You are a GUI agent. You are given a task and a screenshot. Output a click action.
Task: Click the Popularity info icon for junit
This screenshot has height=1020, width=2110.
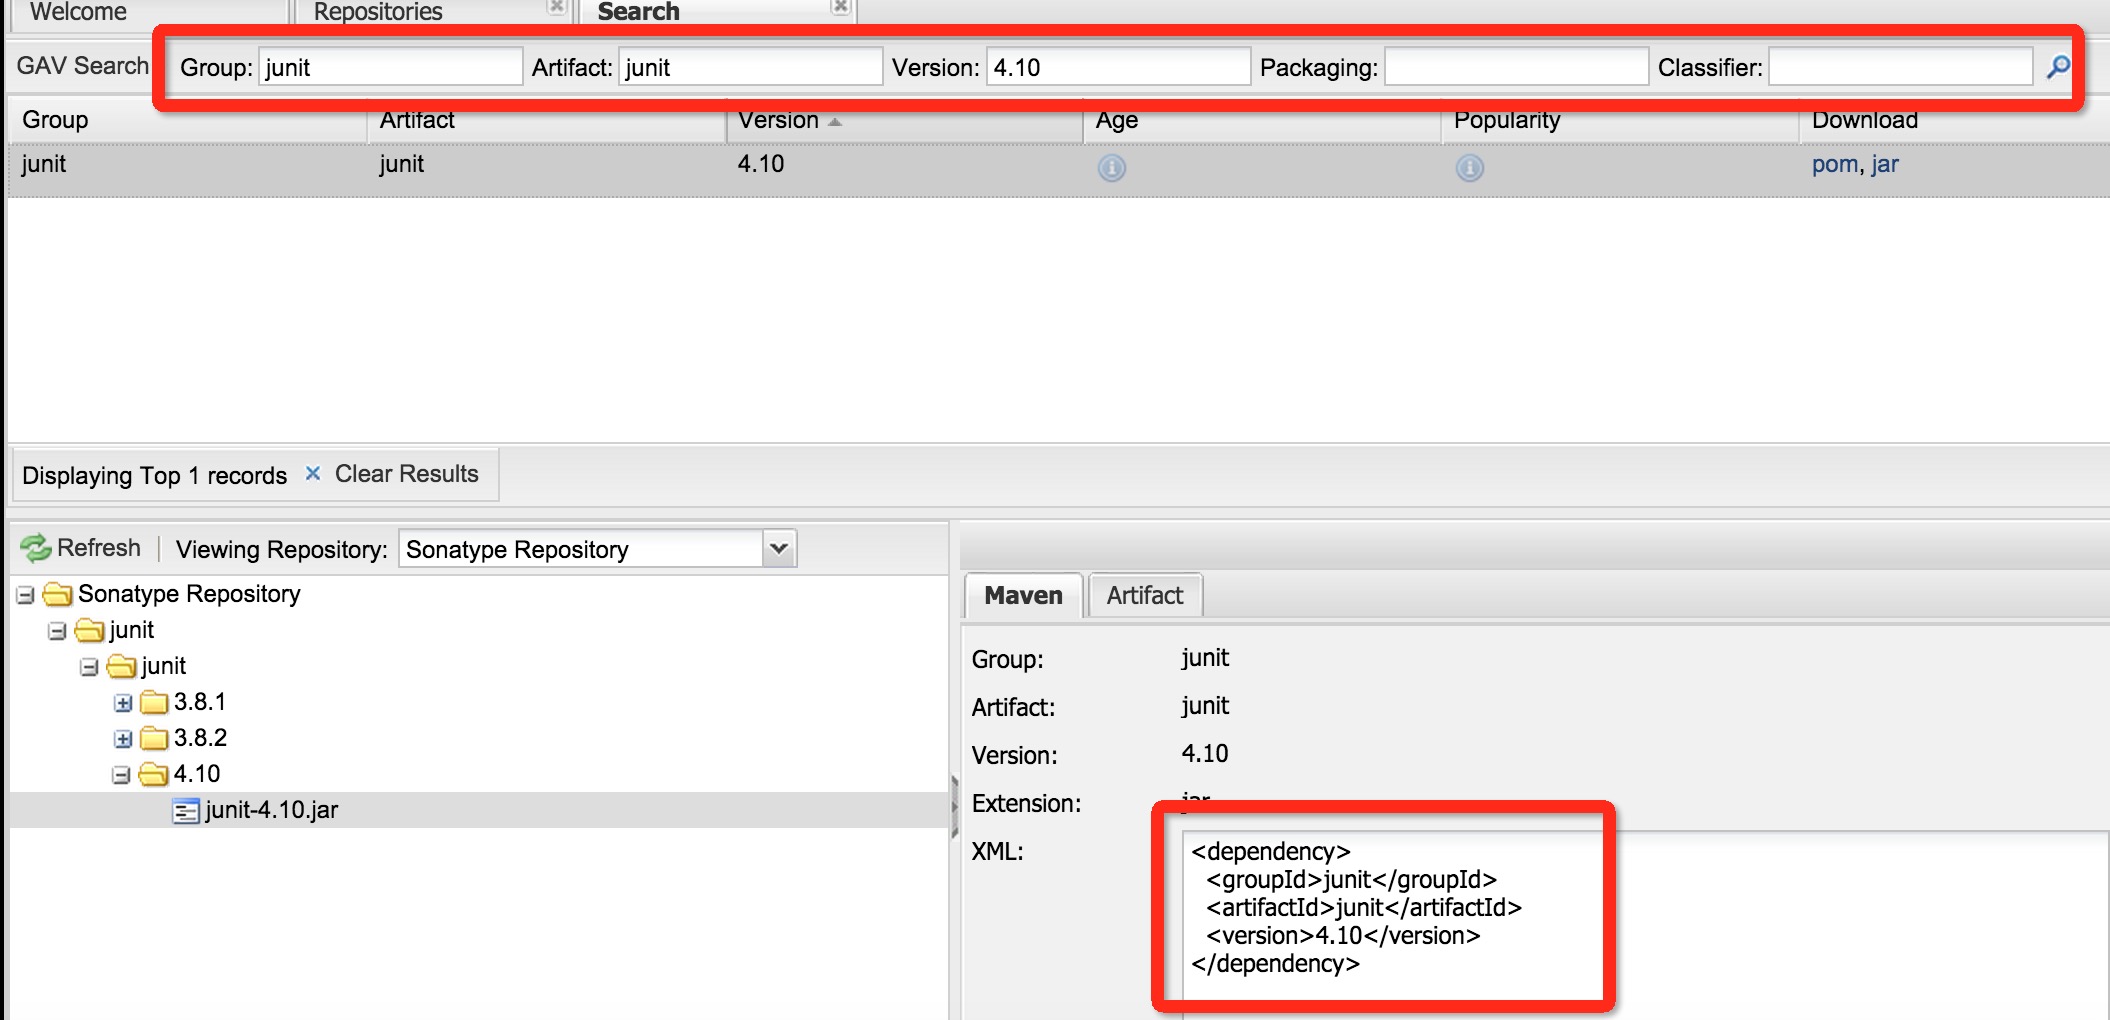[1469, 167]
